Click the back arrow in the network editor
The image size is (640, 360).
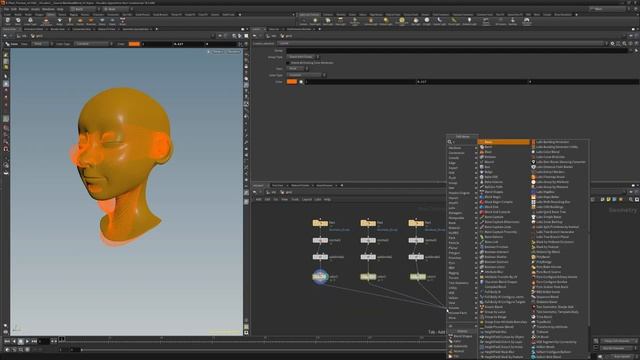coord(255,192)
